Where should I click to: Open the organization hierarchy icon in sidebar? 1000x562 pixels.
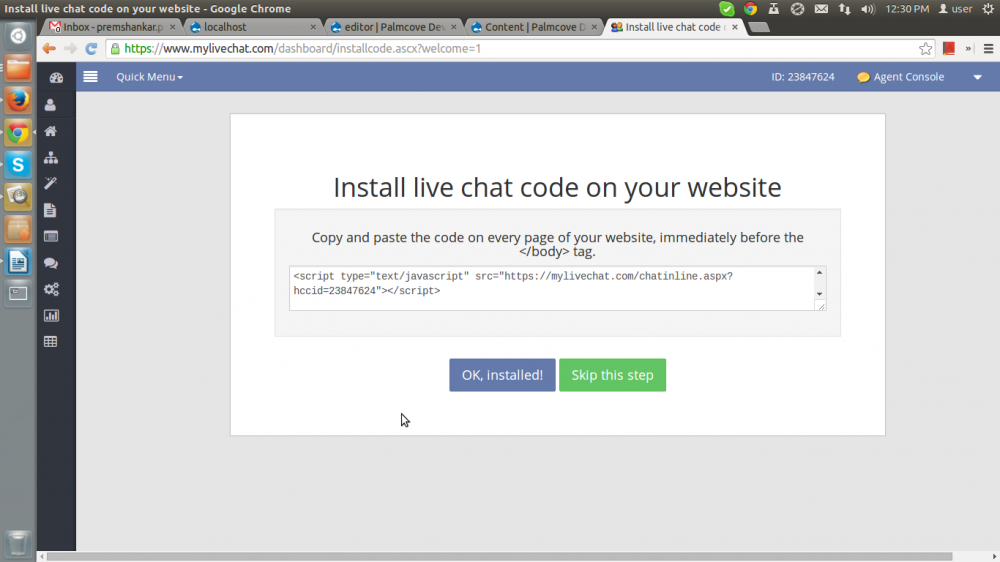tap(50, 158)
